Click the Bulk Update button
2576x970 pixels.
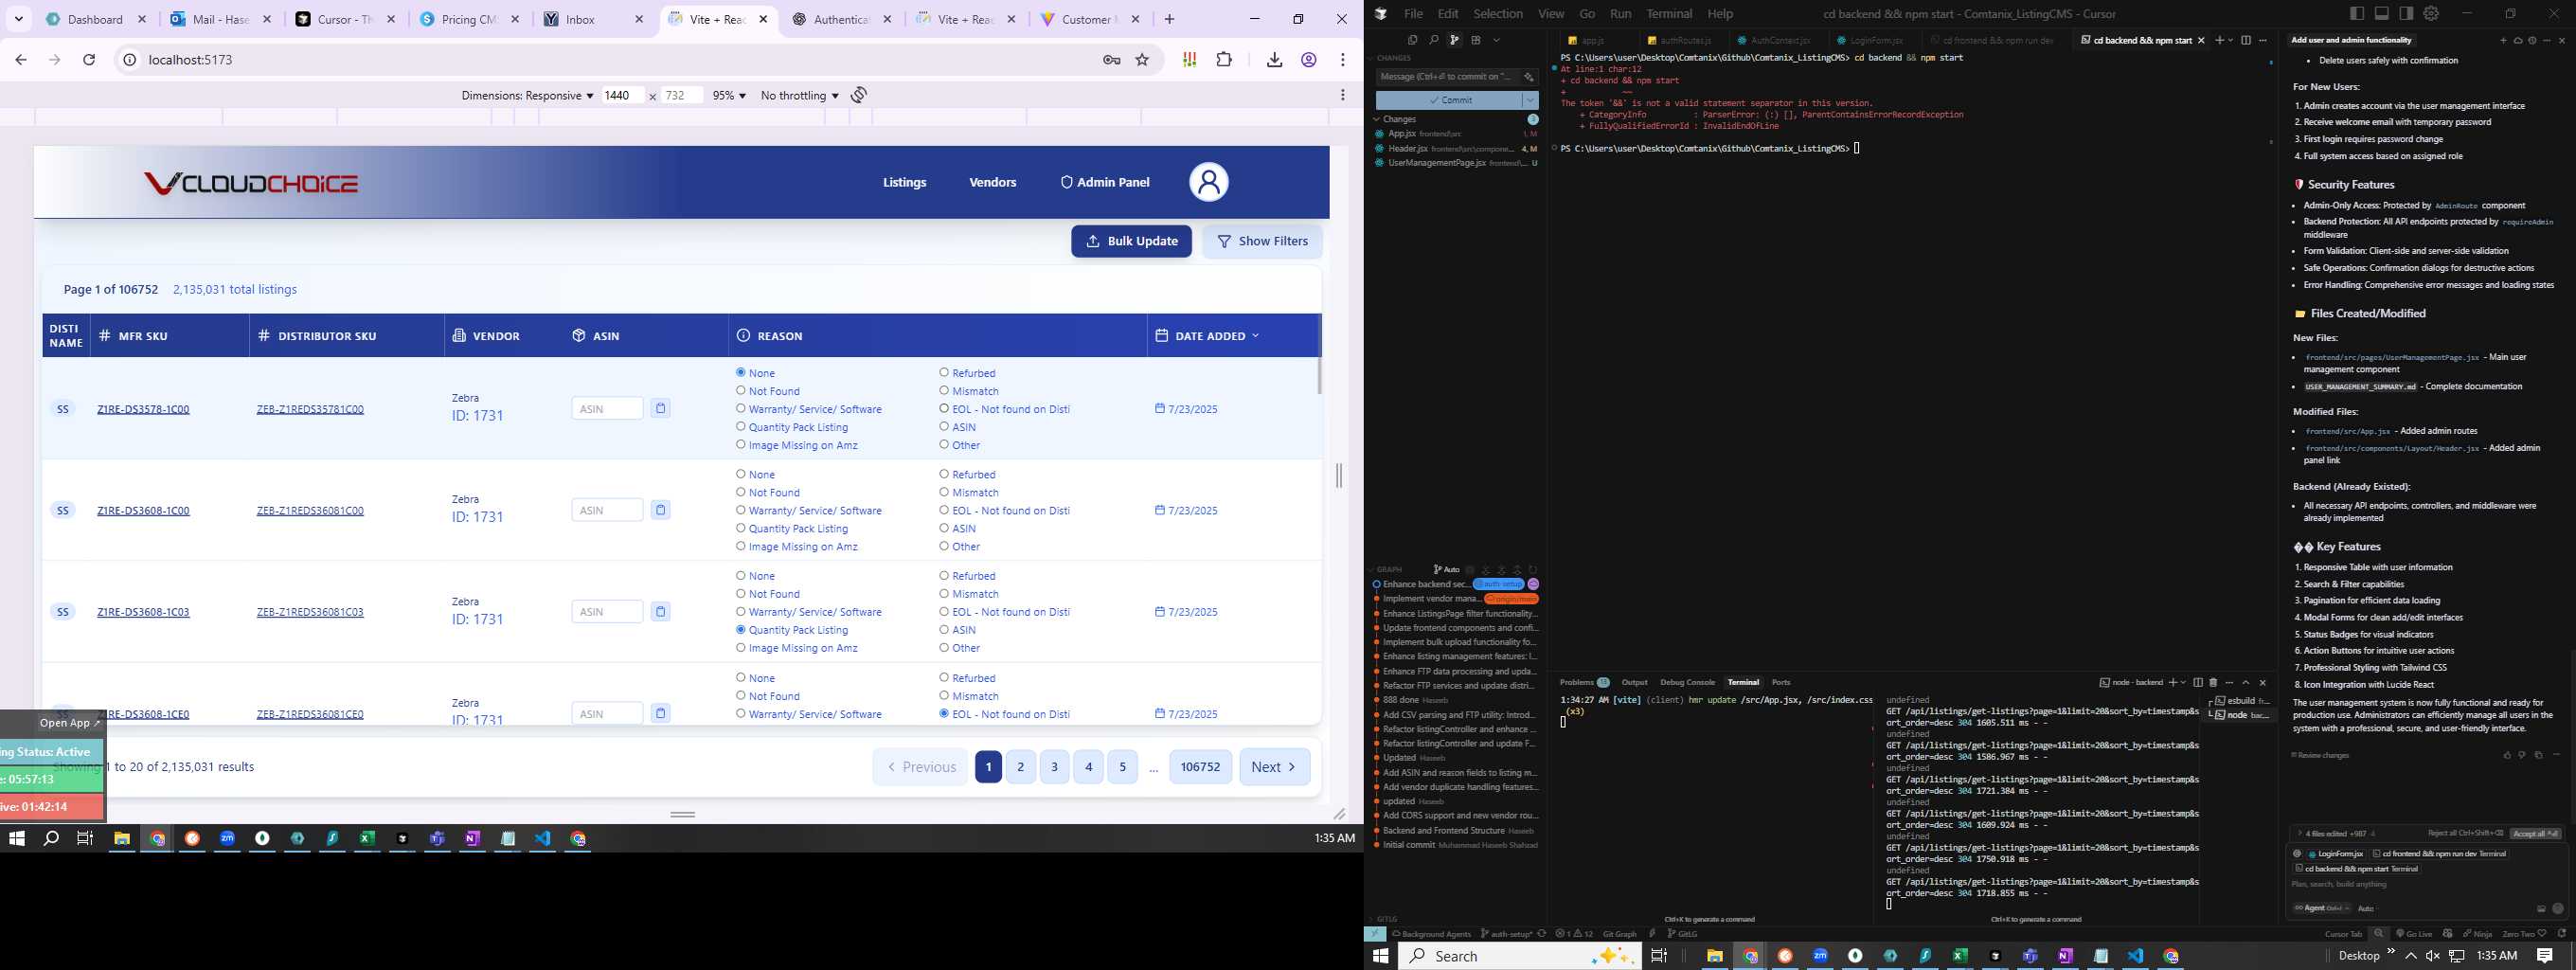1131,241
